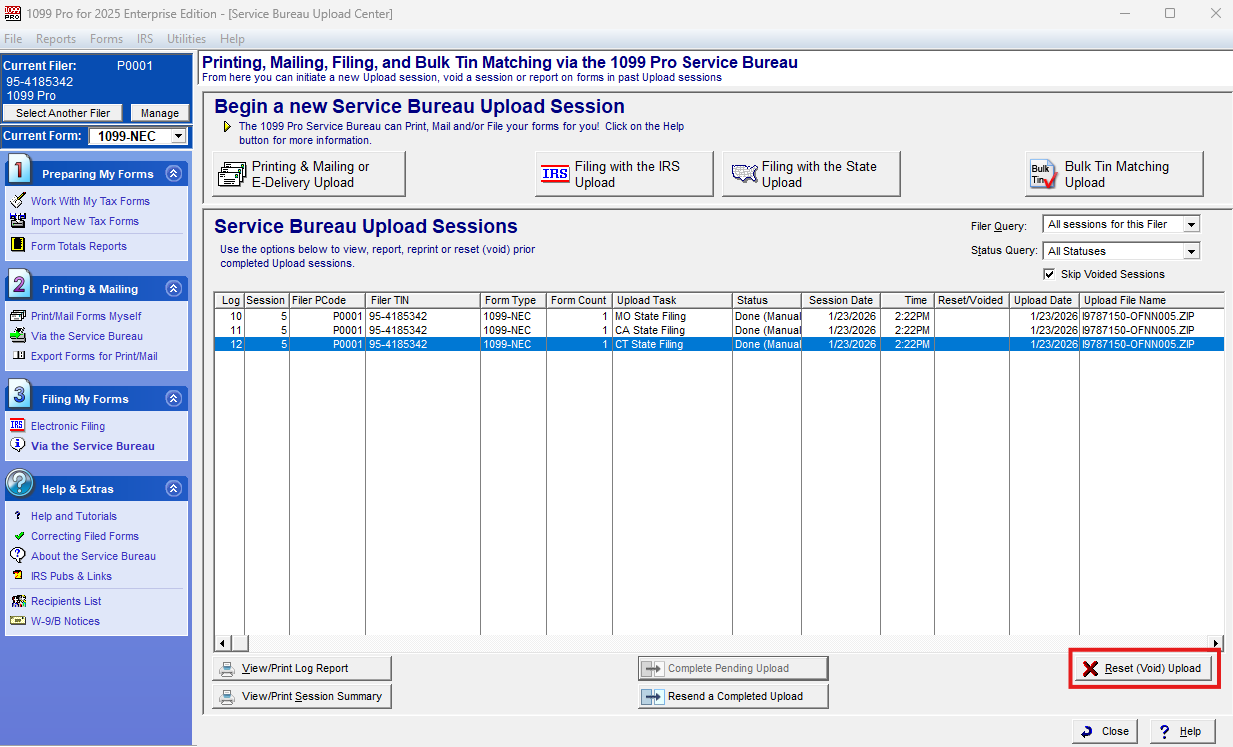Click the W-9/B Notices icon
Viewport: 1233px width, 747px height.
tap(17, 621)
